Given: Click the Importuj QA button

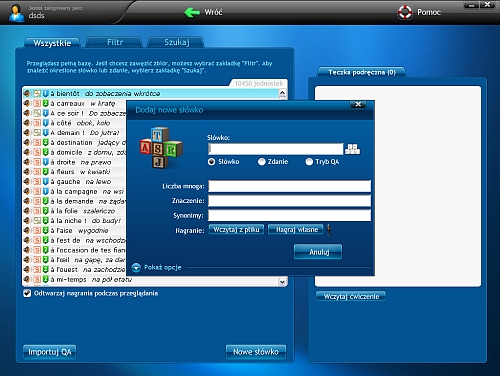Looking at the screenshot, I should (x=50, y=352).
